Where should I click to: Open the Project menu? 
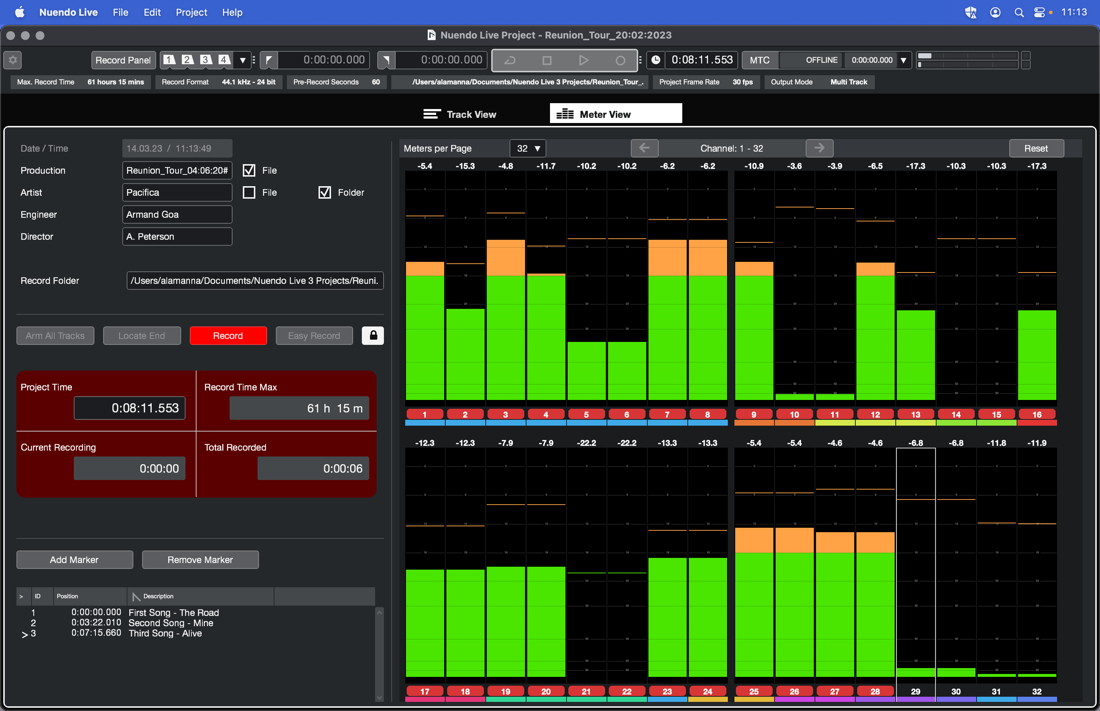191,12
